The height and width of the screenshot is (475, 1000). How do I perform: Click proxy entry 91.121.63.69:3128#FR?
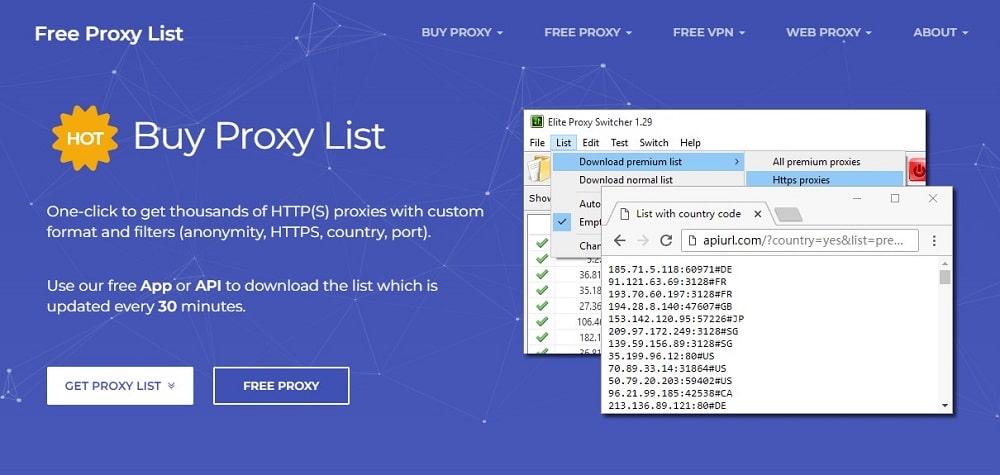coord(667,282)
